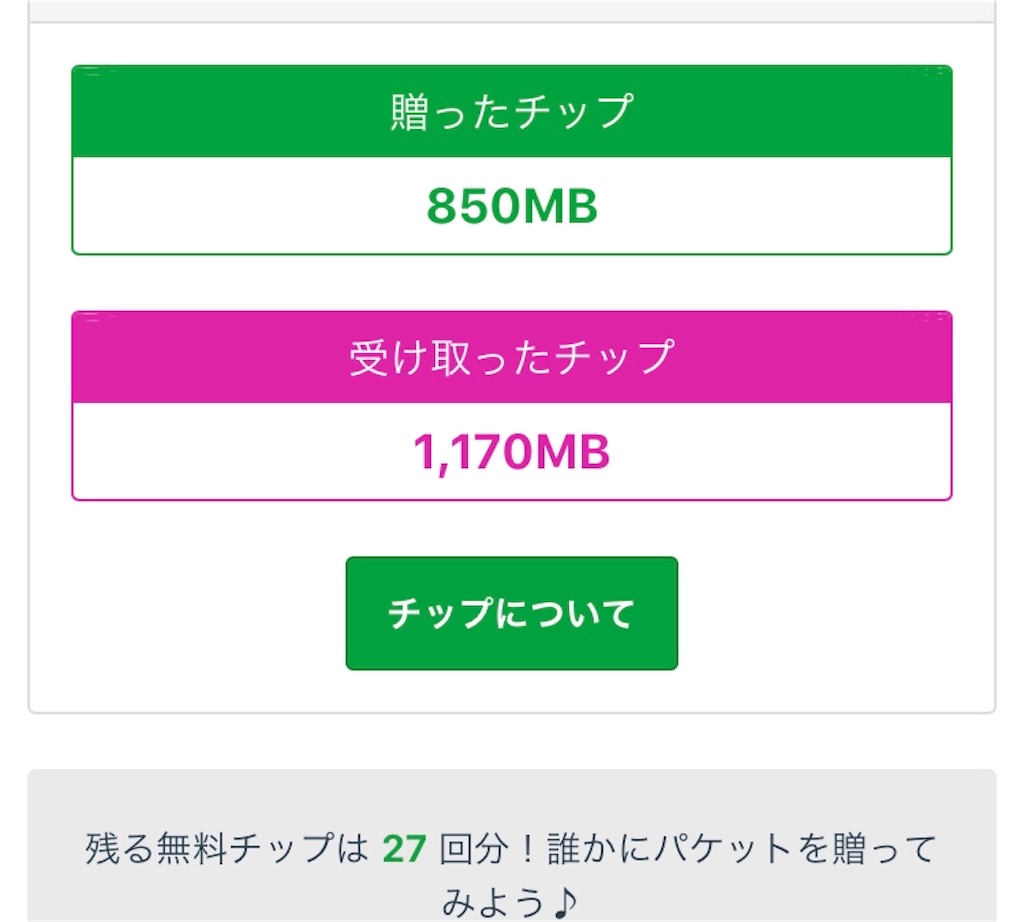Click the musical note symbol in bottom text
The image size is (1024, 922).
tap(567, 902)
